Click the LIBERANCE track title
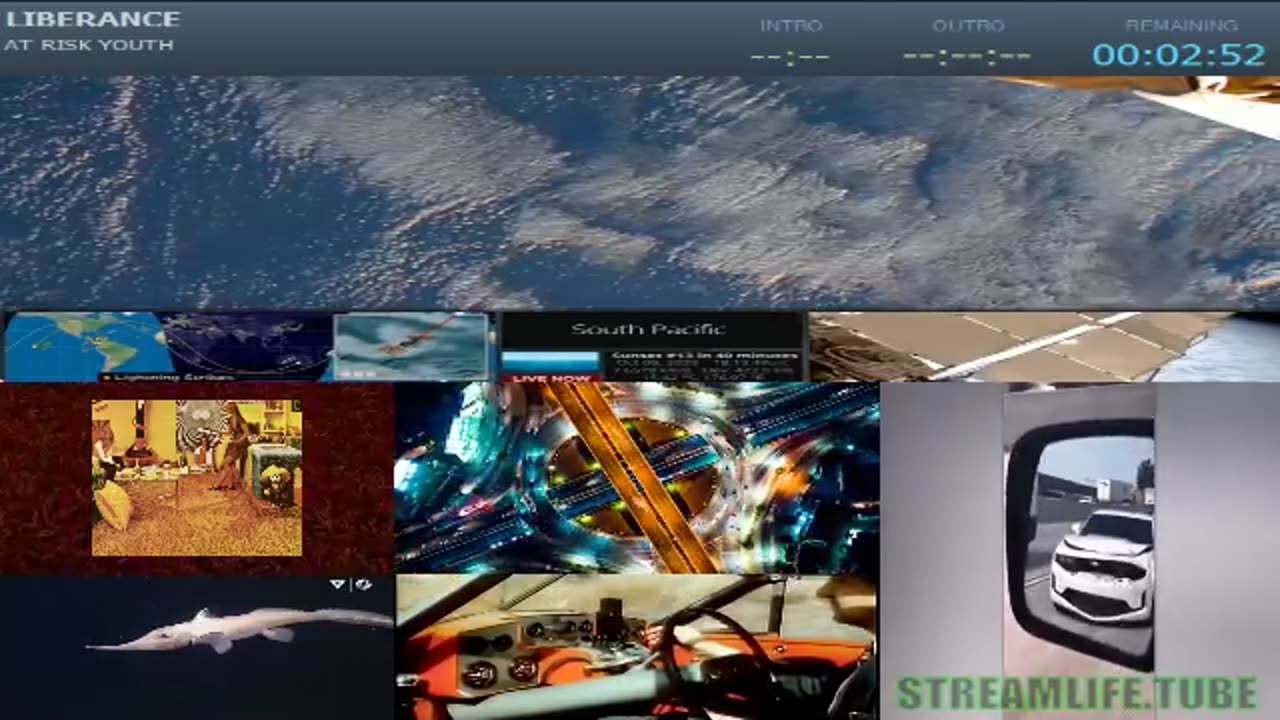Screen dimensions: 1280x720 coord(93,19)
